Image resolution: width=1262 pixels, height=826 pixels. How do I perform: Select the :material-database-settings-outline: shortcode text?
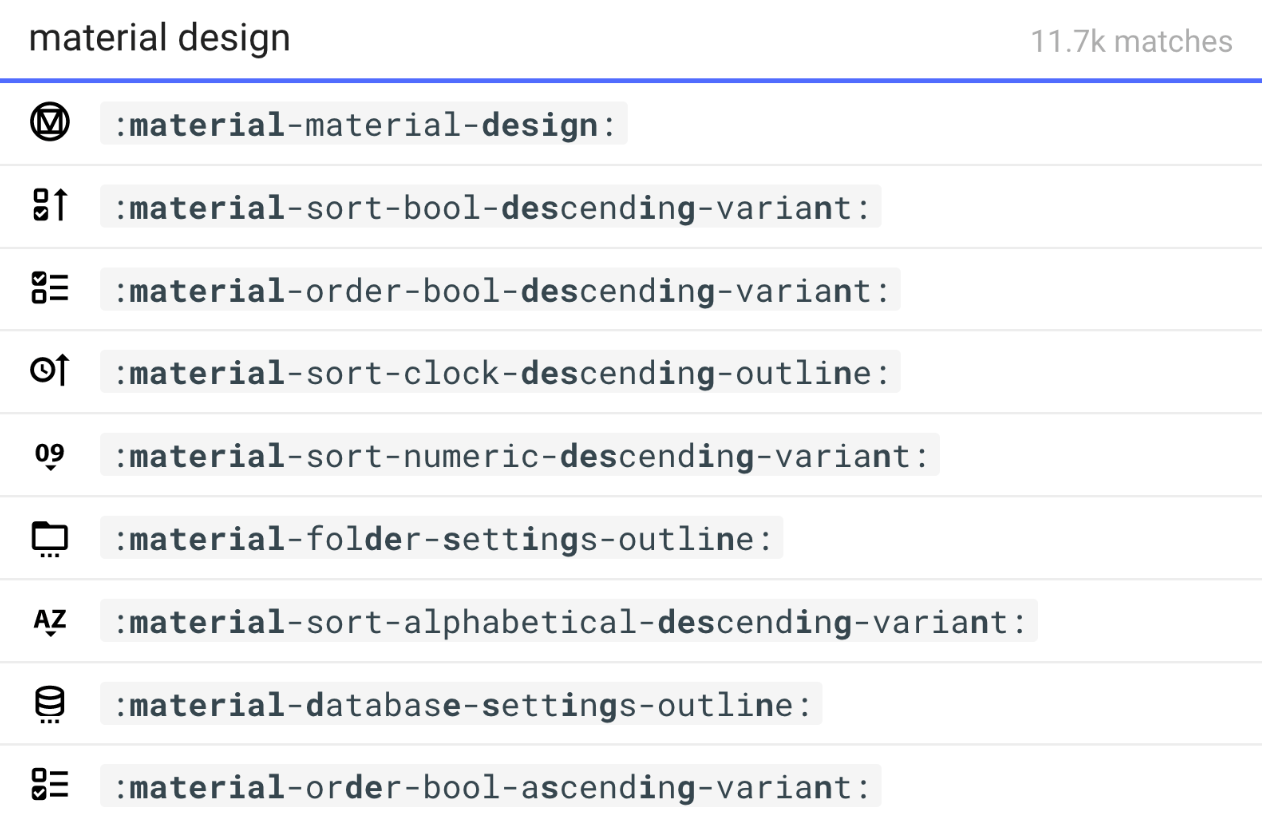(460, 705)
